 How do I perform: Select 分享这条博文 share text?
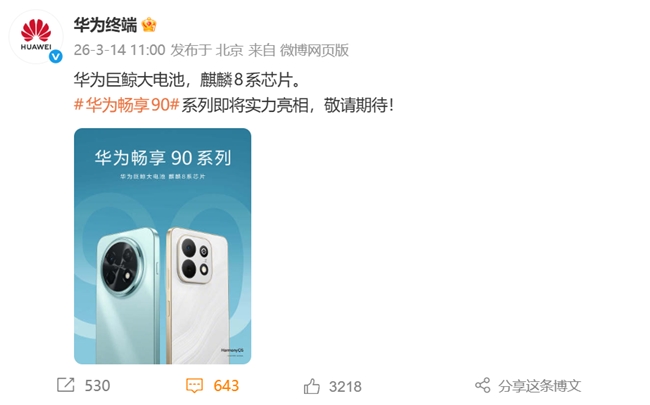click(540, 386)
